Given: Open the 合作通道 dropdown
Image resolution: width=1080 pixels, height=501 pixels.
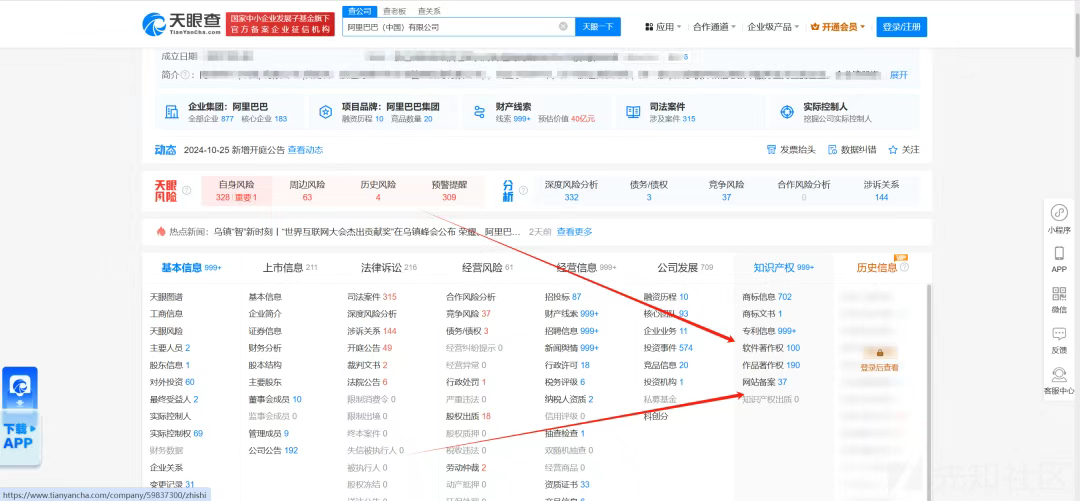Looking at the screenshot, I should (714, 27).
